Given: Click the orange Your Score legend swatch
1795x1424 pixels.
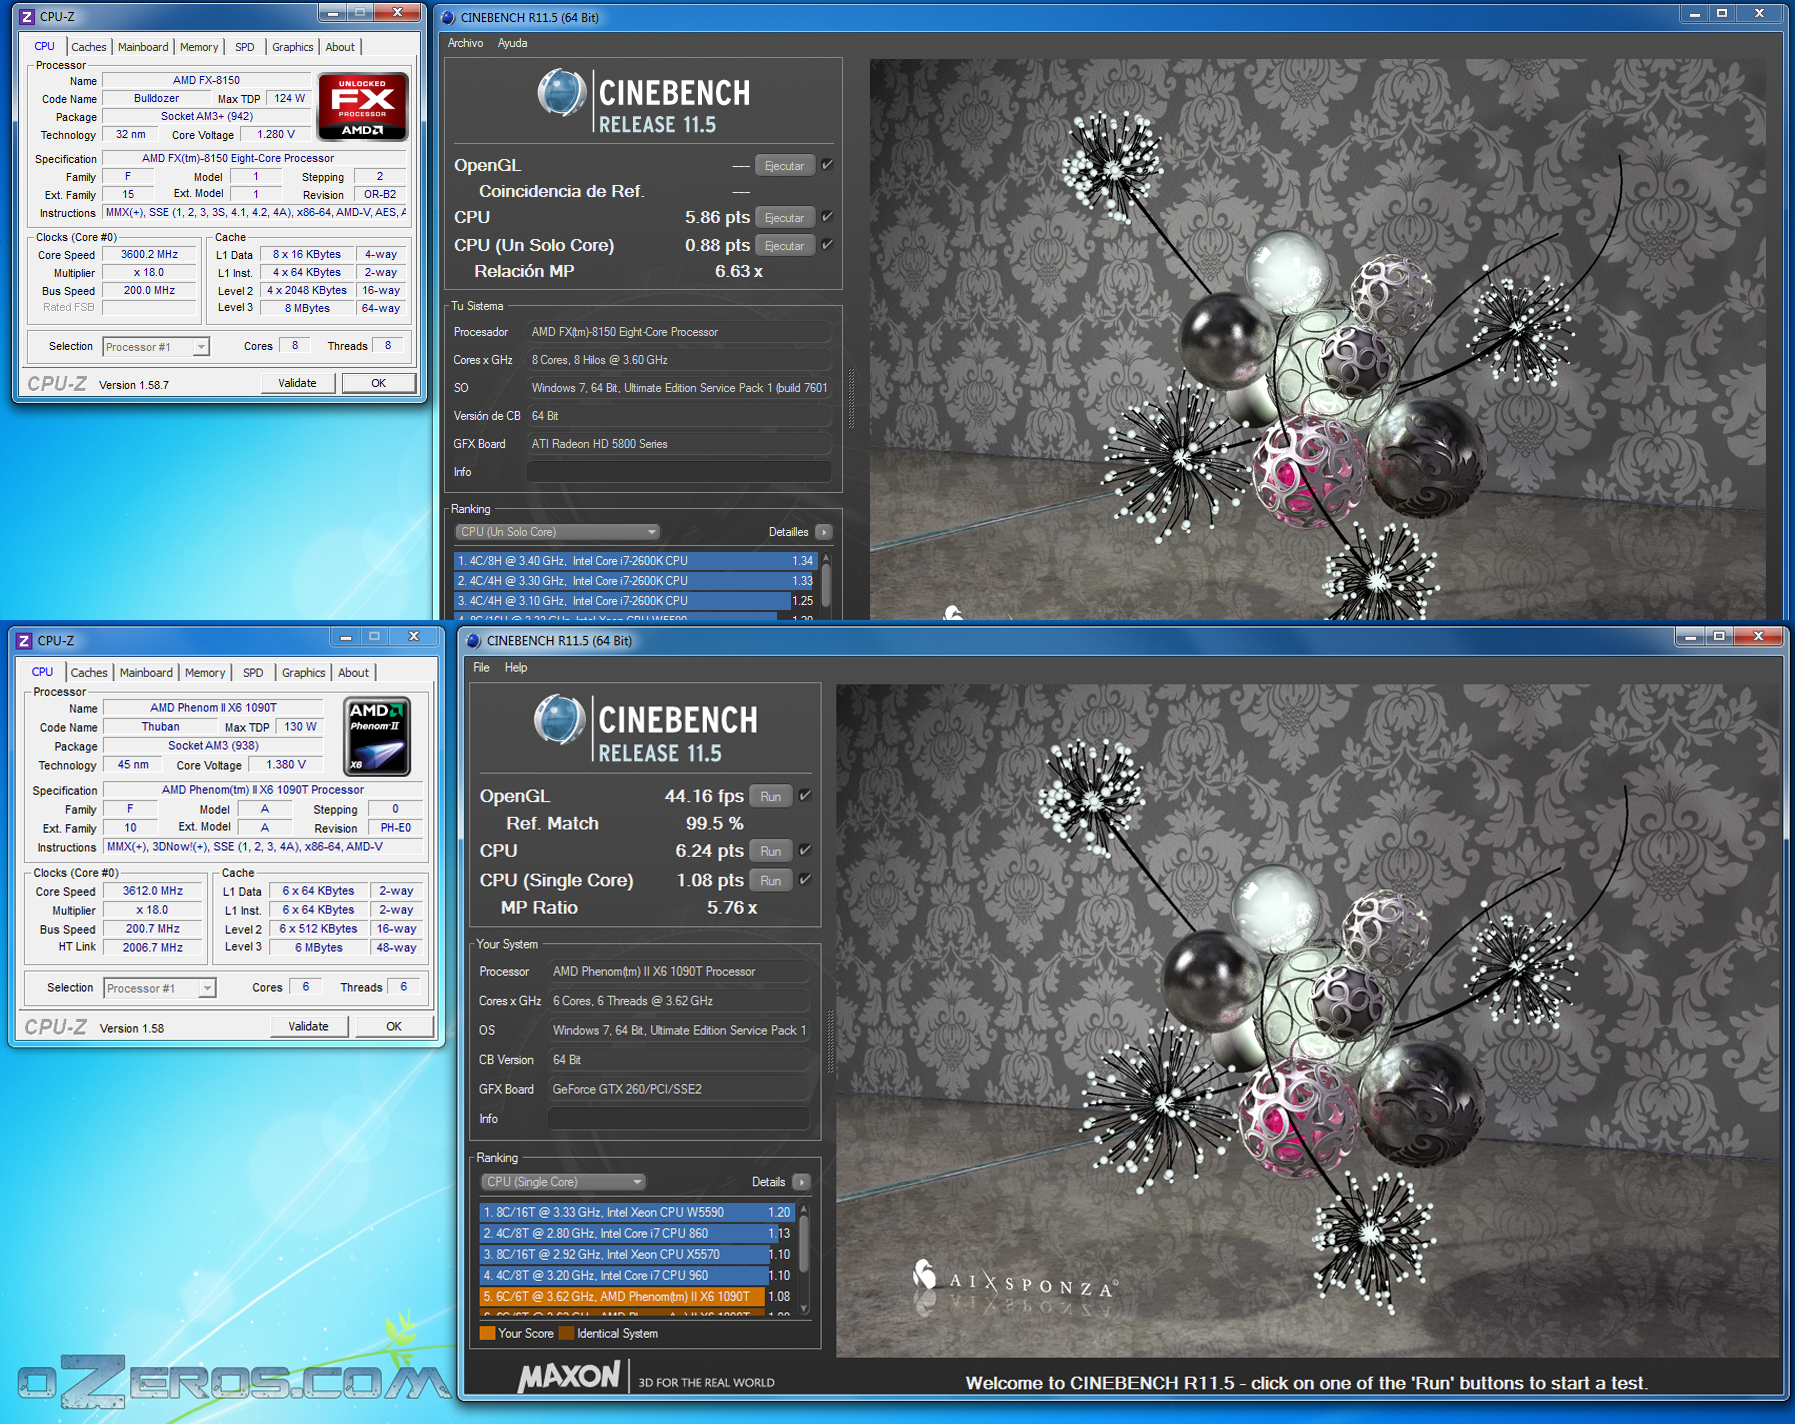Looking at the screenshot, I should pos(487,1333).
